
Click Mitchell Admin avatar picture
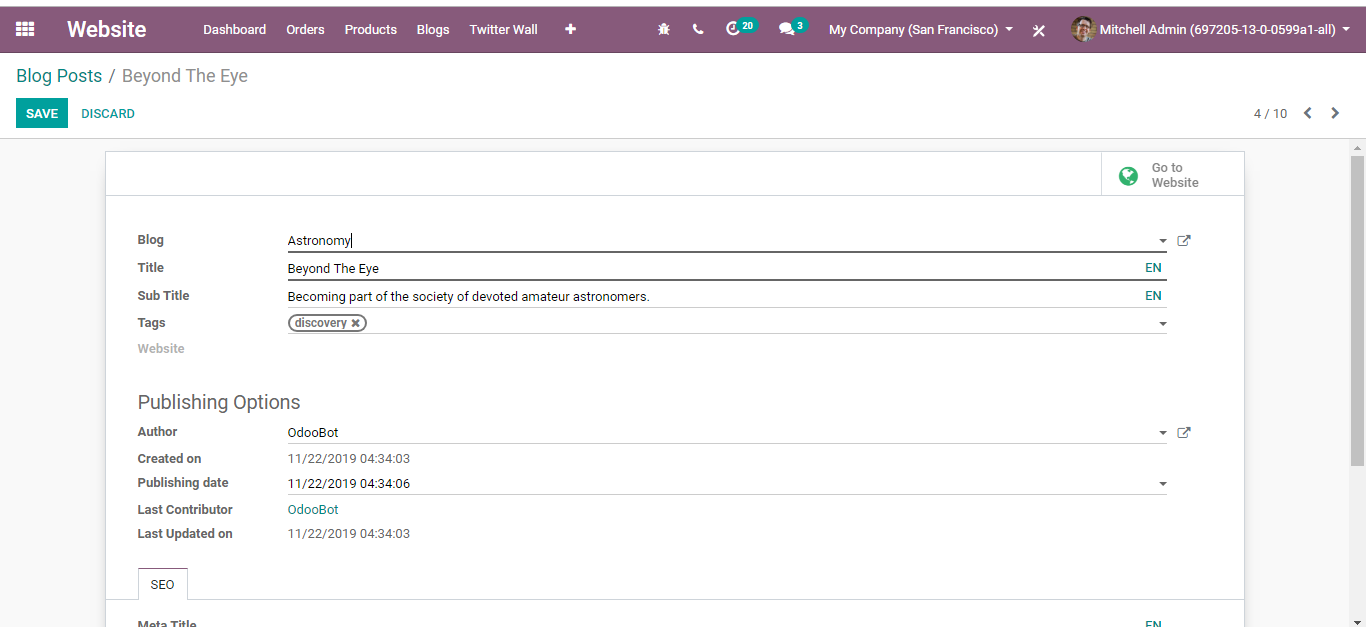pos(1083,29)
